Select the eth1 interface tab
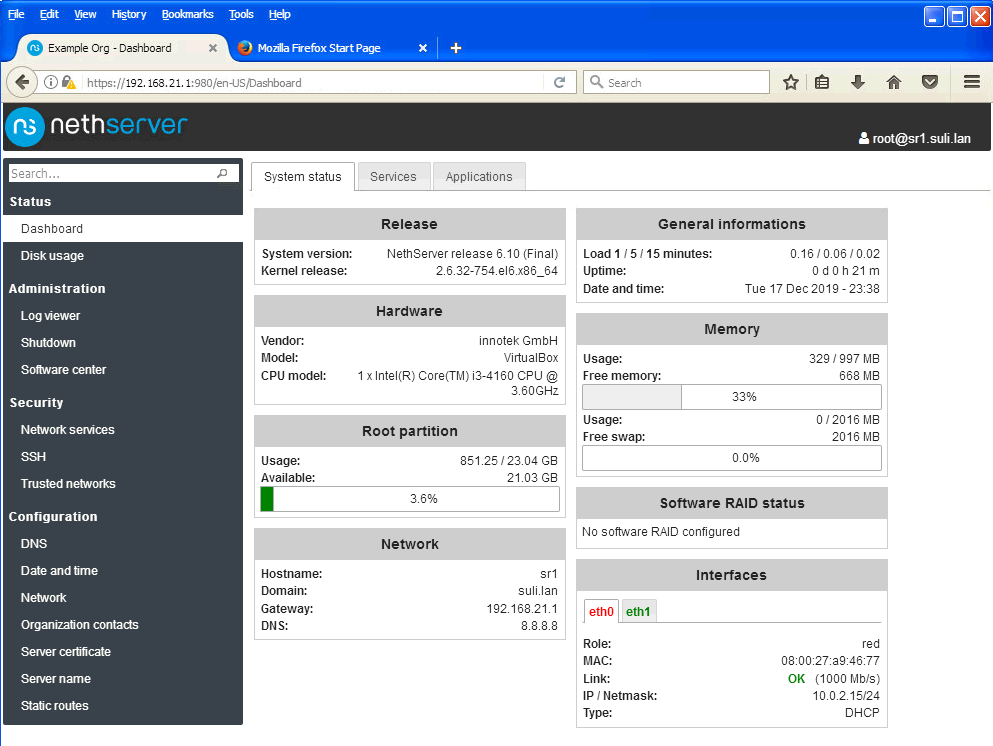 click(x=637, y=611)
